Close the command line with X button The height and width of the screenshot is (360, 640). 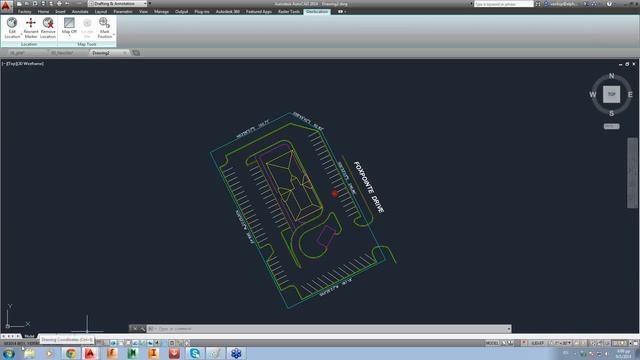[x=135, y=329]
